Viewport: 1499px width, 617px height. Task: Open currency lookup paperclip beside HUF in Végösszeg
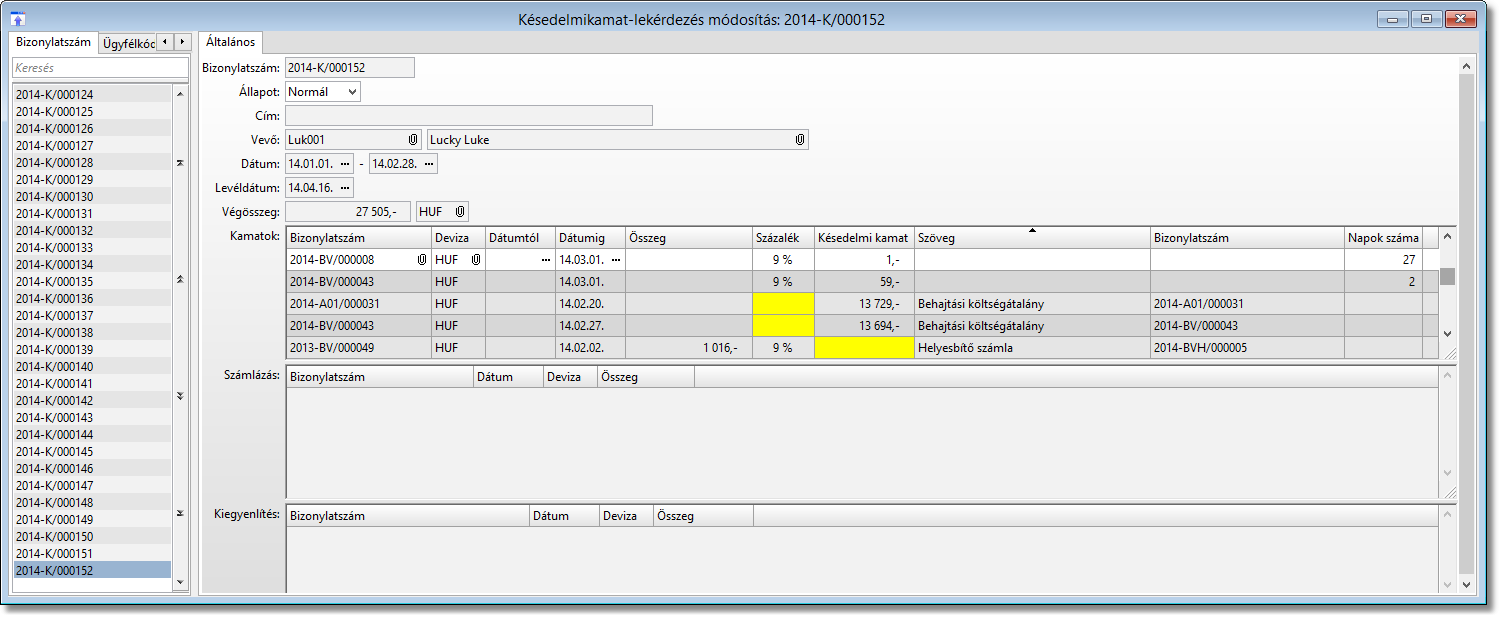tap(459, 212)
